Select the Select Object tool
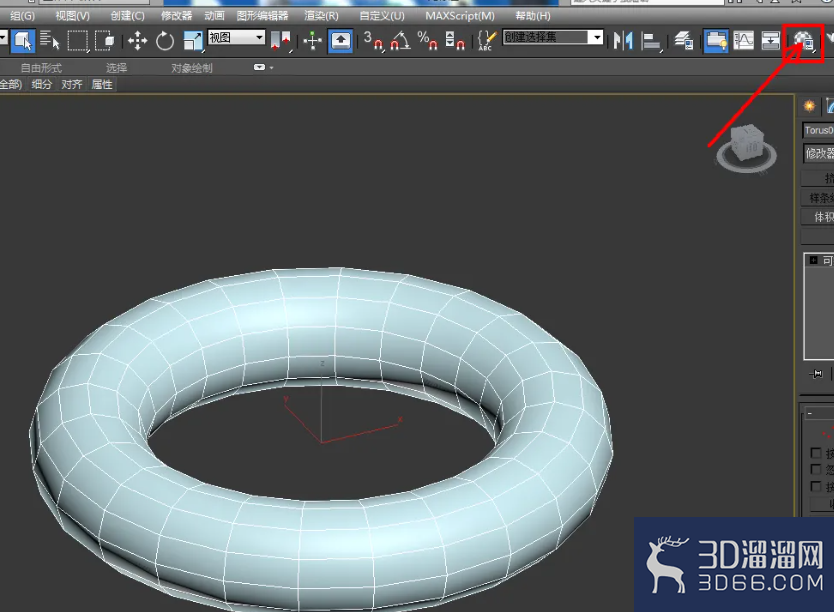 [x=23, y=40]
